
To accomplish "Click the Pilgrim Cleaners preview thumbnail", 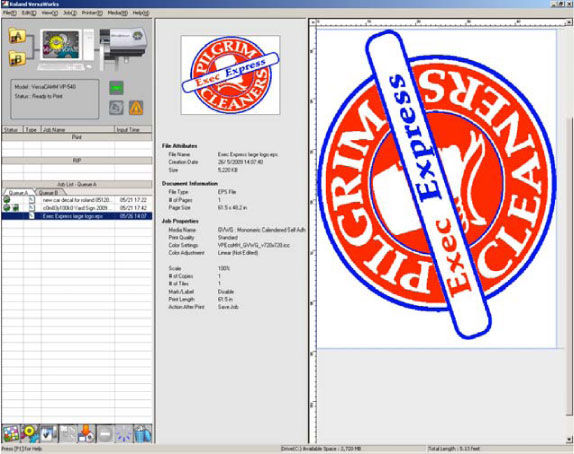I will (x=230, y=75).
